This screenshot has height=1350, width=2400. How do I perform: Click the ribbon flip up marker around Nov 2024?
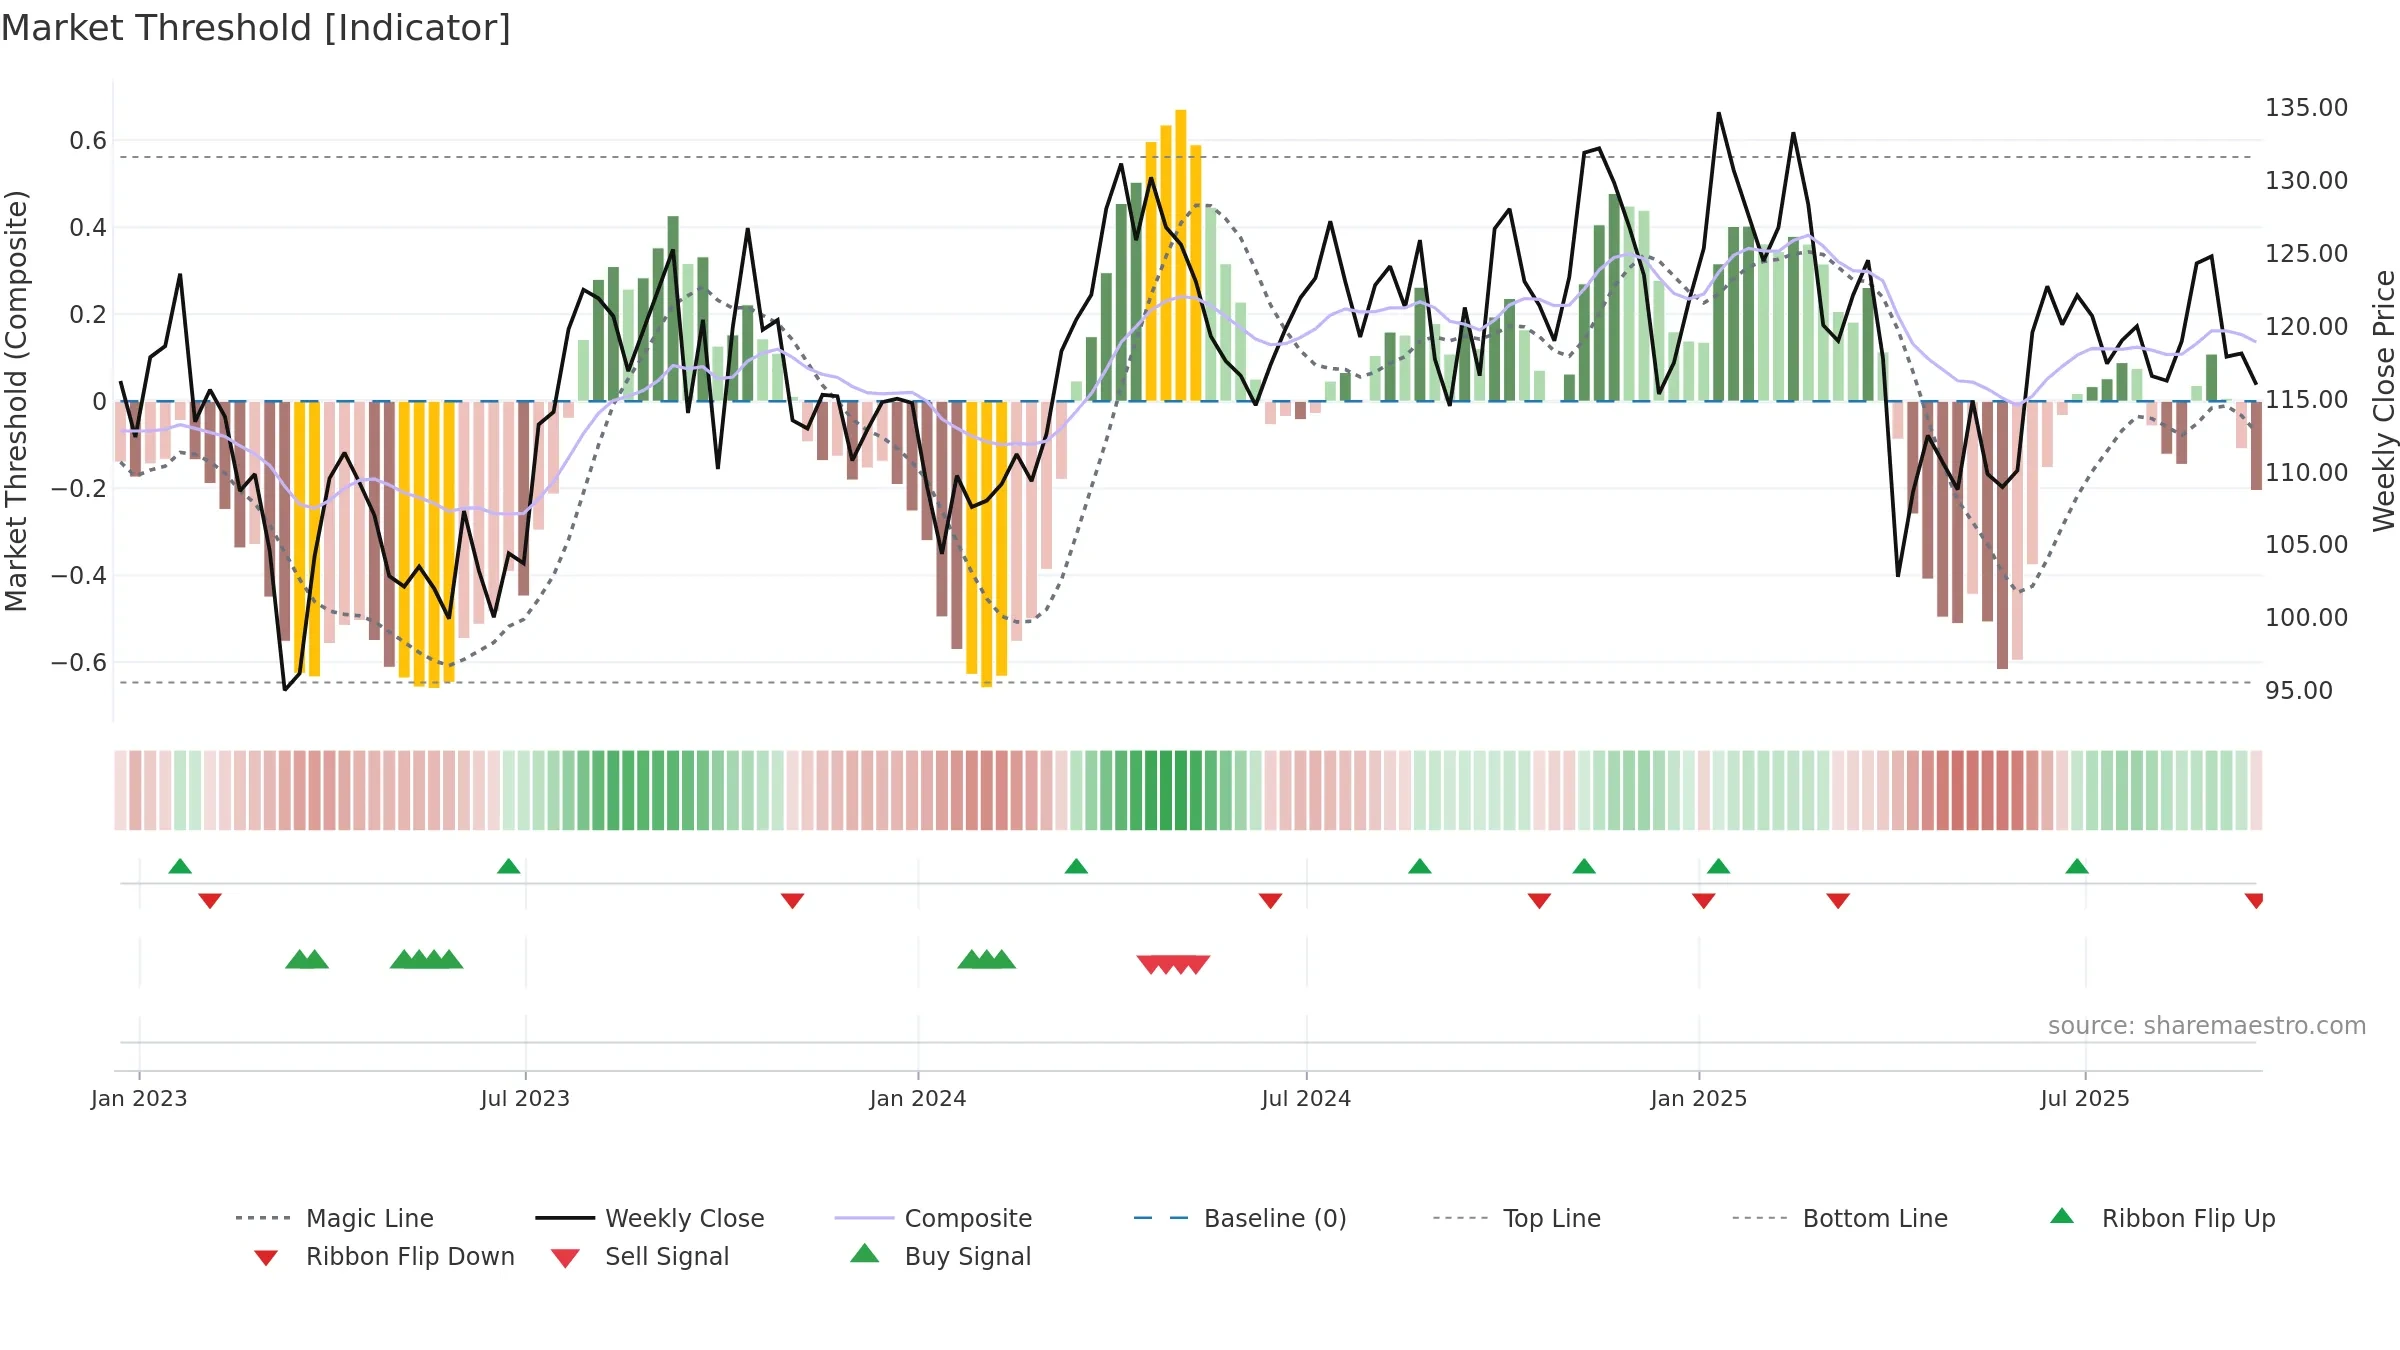tap(1584, 866)
